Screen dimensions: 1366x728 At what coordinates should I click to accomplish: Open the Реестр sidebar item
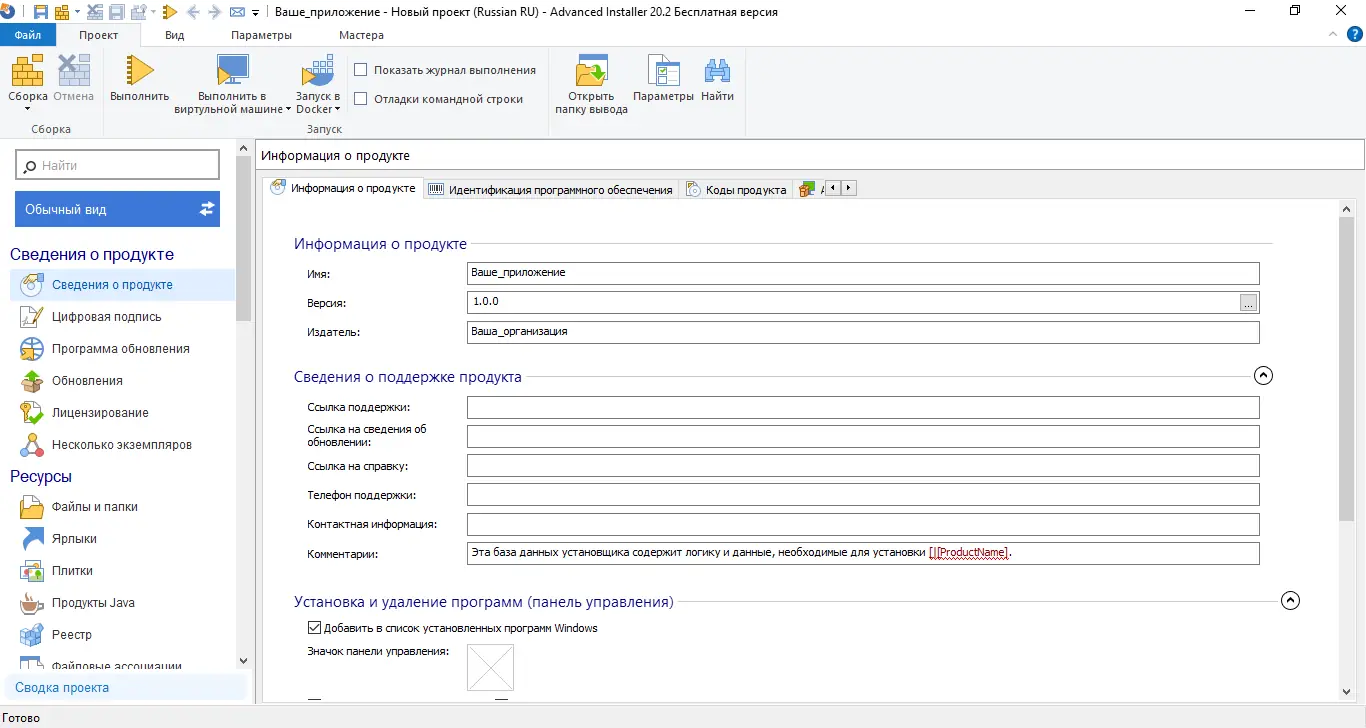coord(72,635)
